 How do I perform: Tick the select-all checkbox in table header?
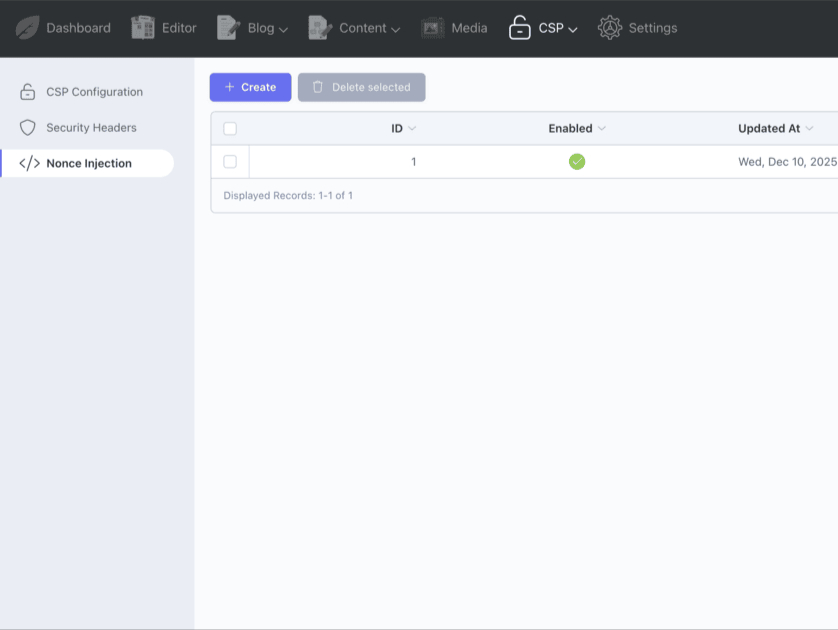point(230,129)
